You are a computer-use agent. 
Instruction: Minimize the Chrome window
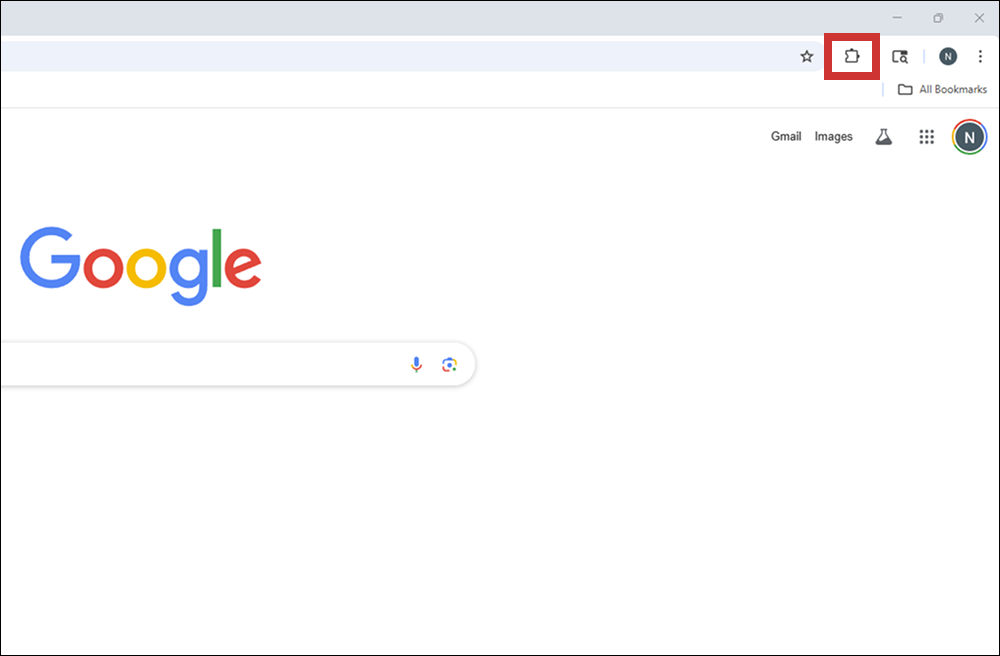click(897, 18)
